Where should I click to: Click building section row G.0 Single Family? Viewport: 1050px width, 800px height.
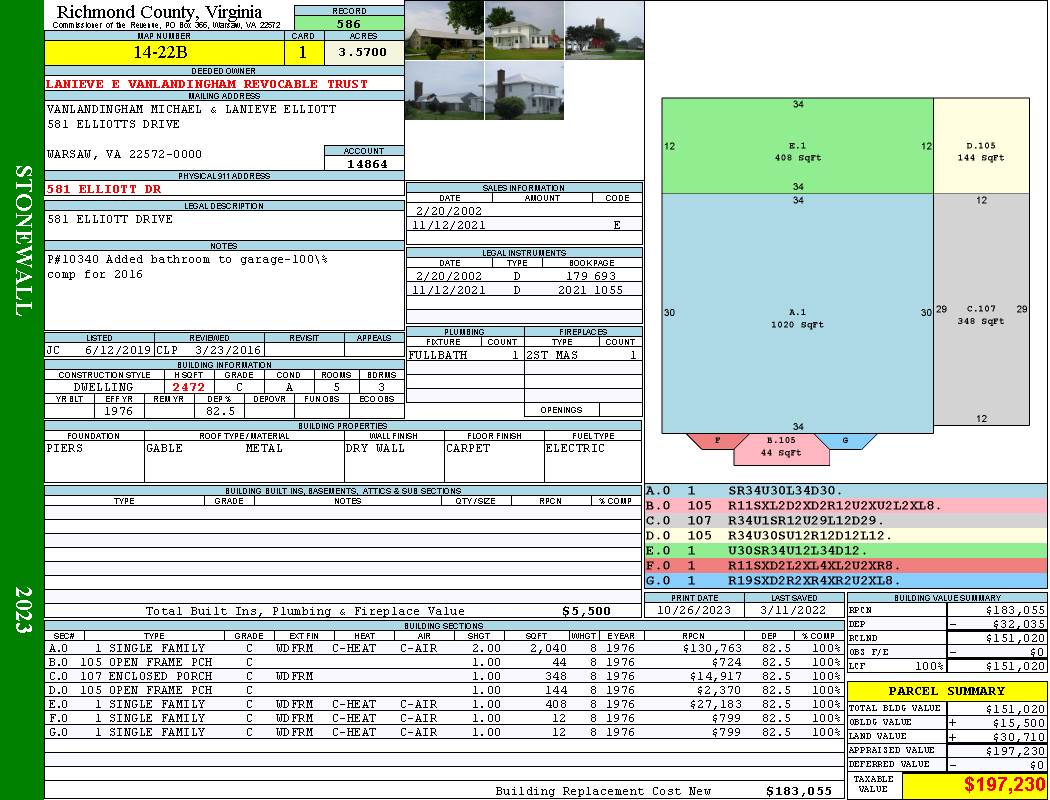(x=445, y=732)
